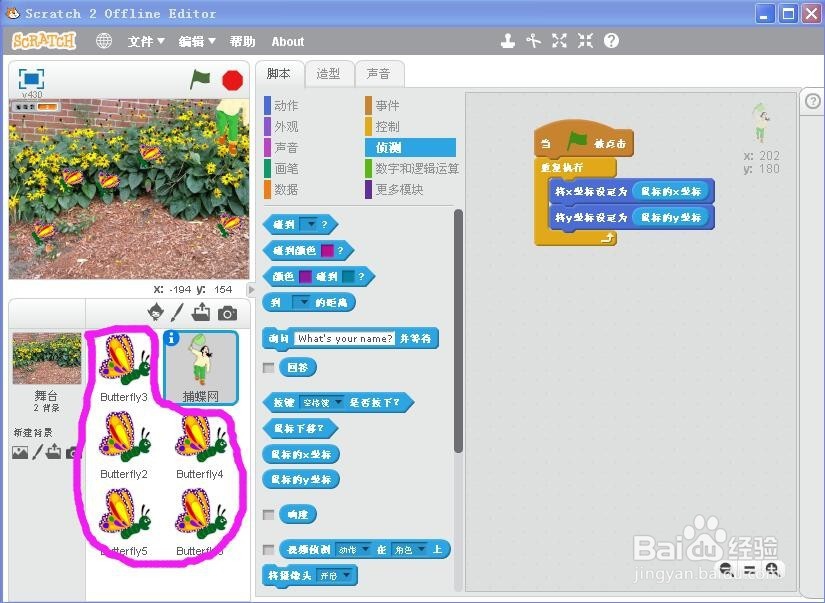Click the grow sprite tool
The height and width of the screenshot is (603, 825).
pyautogui.click(x=558, y=41)
